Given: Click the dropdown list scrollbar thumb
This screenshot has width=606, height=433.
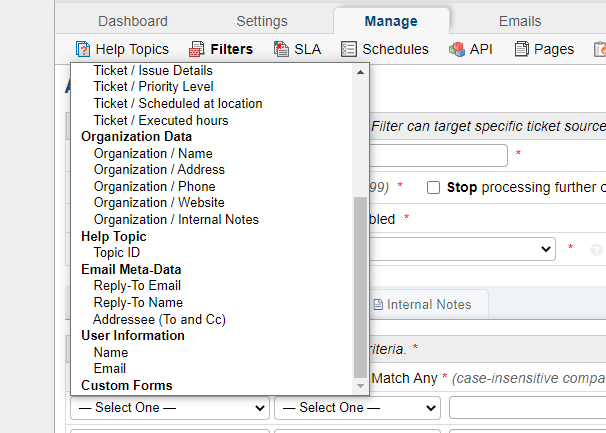Looking at the screenshot, I should click(361, 285).
